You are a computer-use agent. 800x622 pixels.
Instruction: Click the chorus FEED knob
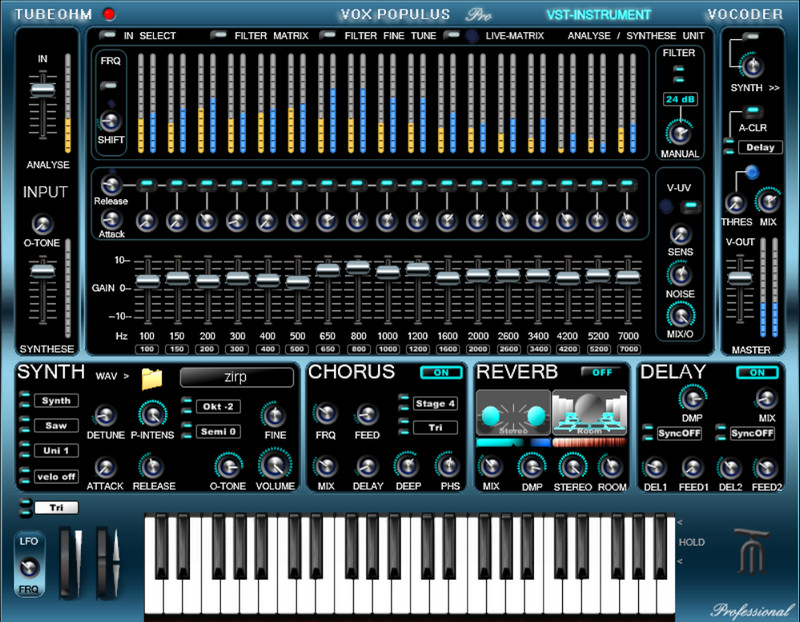pos(366,415)
